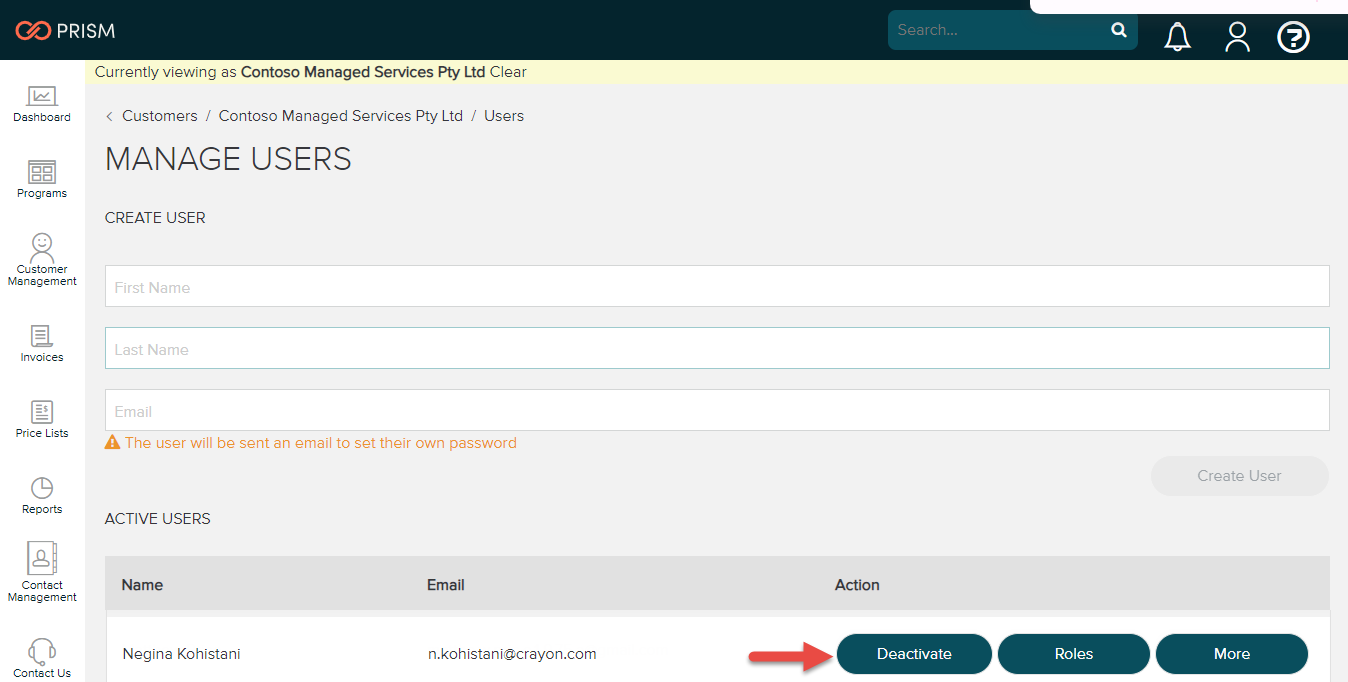Click the PRISM logo in the header
The image size is (1348, 682).
point(65,30)
